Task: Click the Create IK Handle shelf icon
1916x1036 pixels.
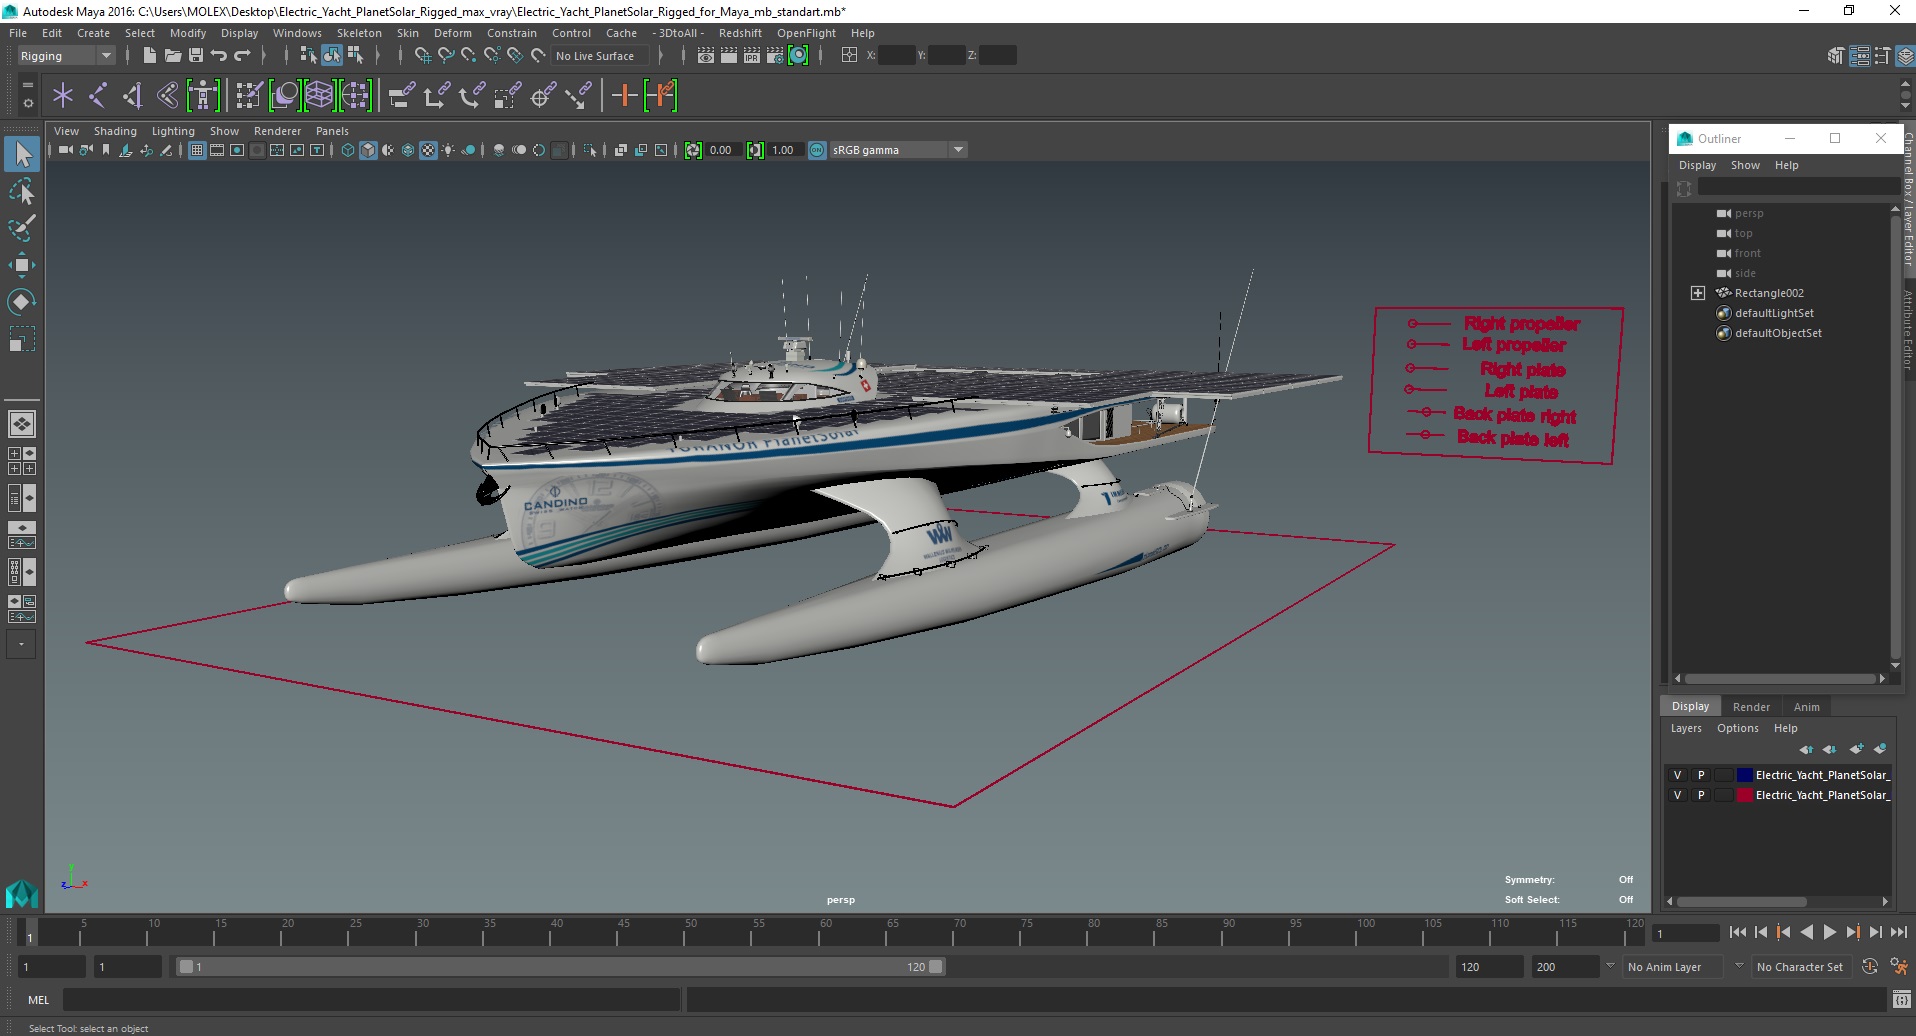Action: point(133,96)
